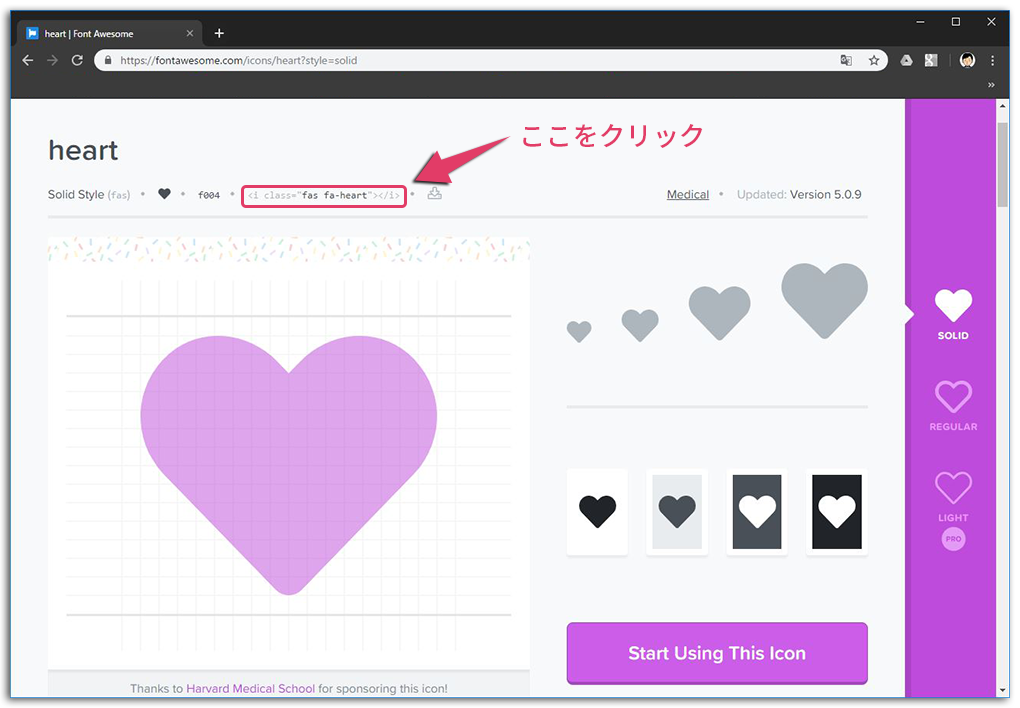This screenshot has width=1020, height=708.
Task: Click the download icon beside the code snippet
Action: (x=434, y=194)
